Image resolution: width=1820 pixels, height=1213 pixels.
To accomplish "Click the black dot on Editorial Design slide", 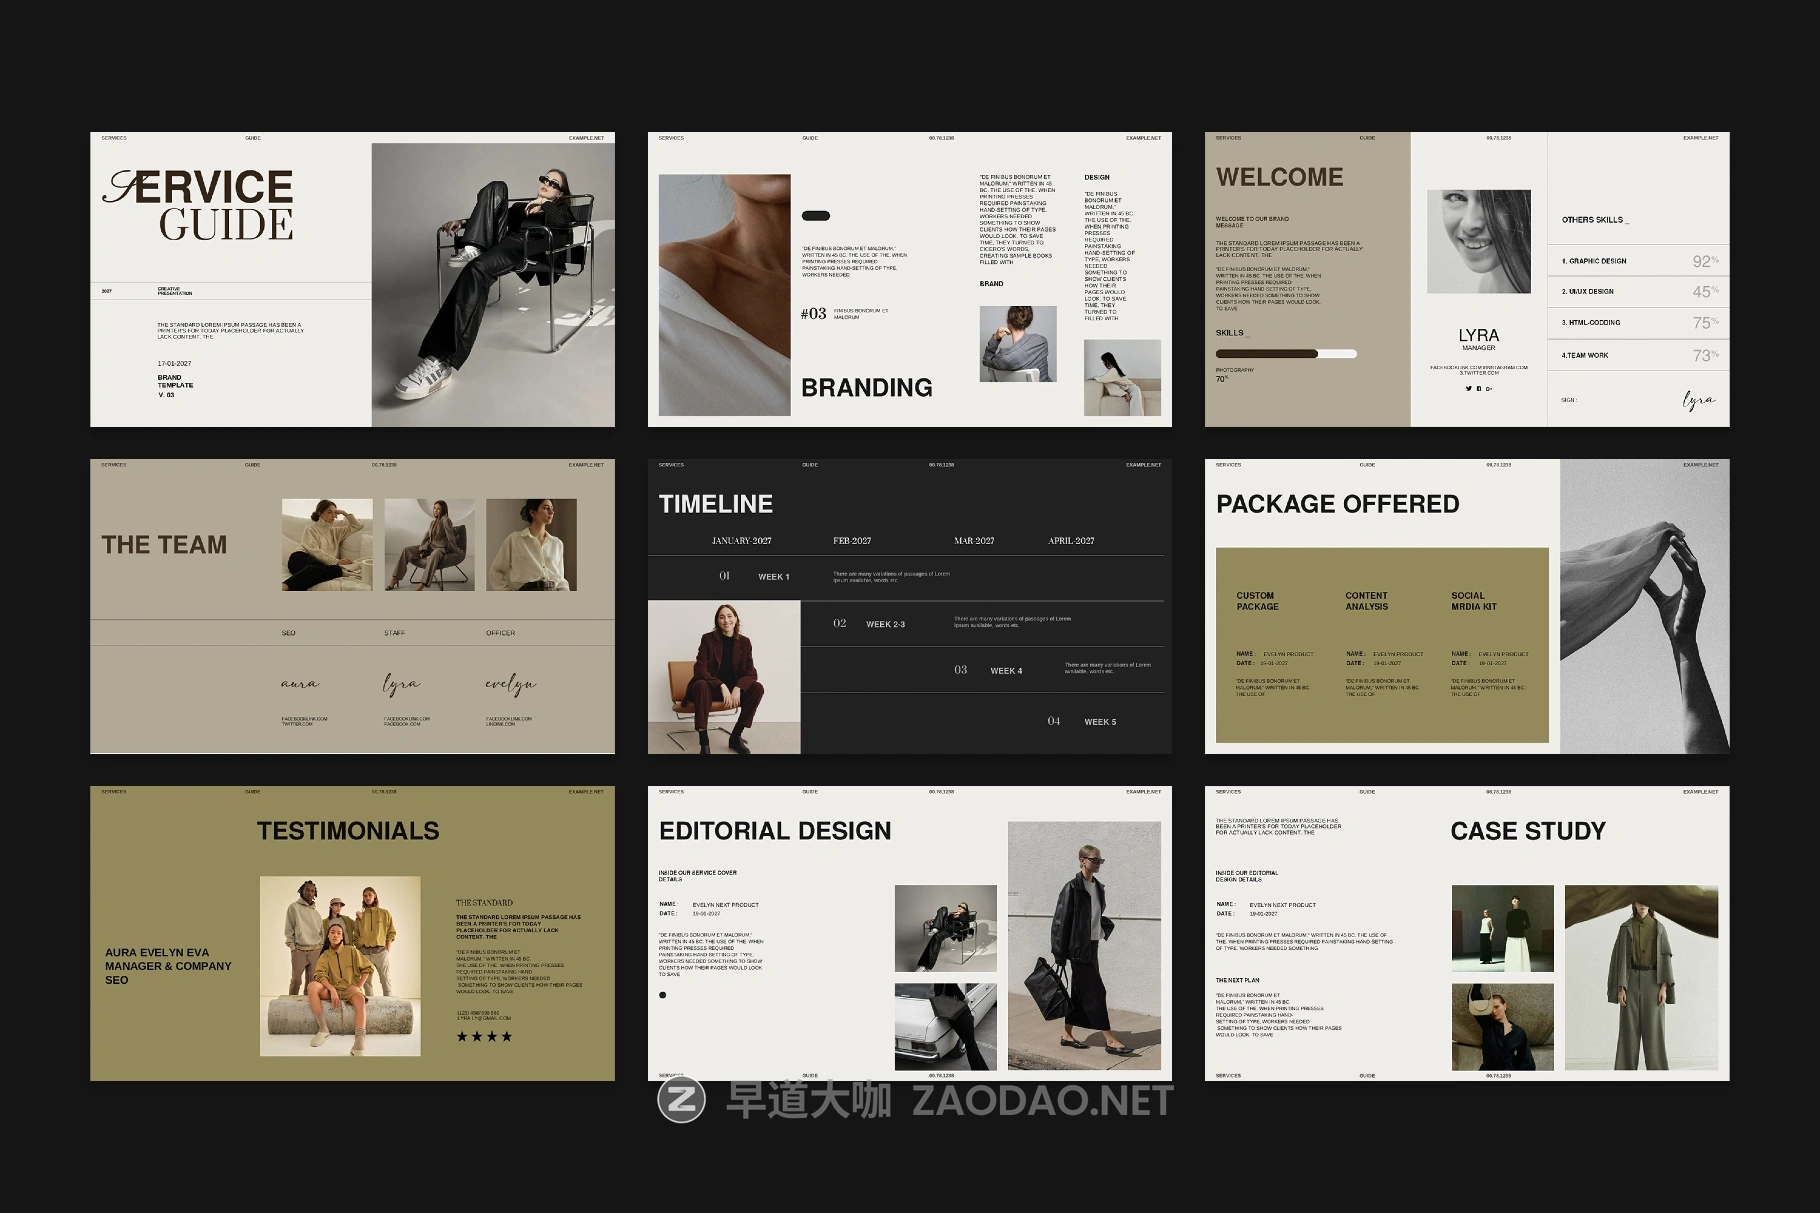I will tap(662, 995).
